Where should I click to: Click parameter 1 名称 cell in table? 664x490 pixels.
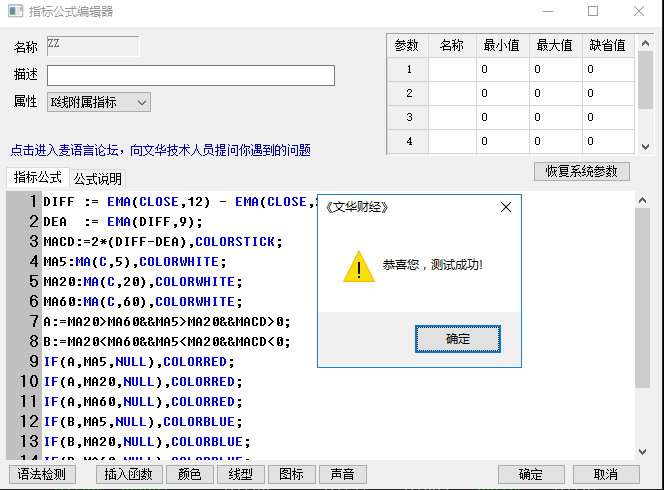[x=451, y=69]
